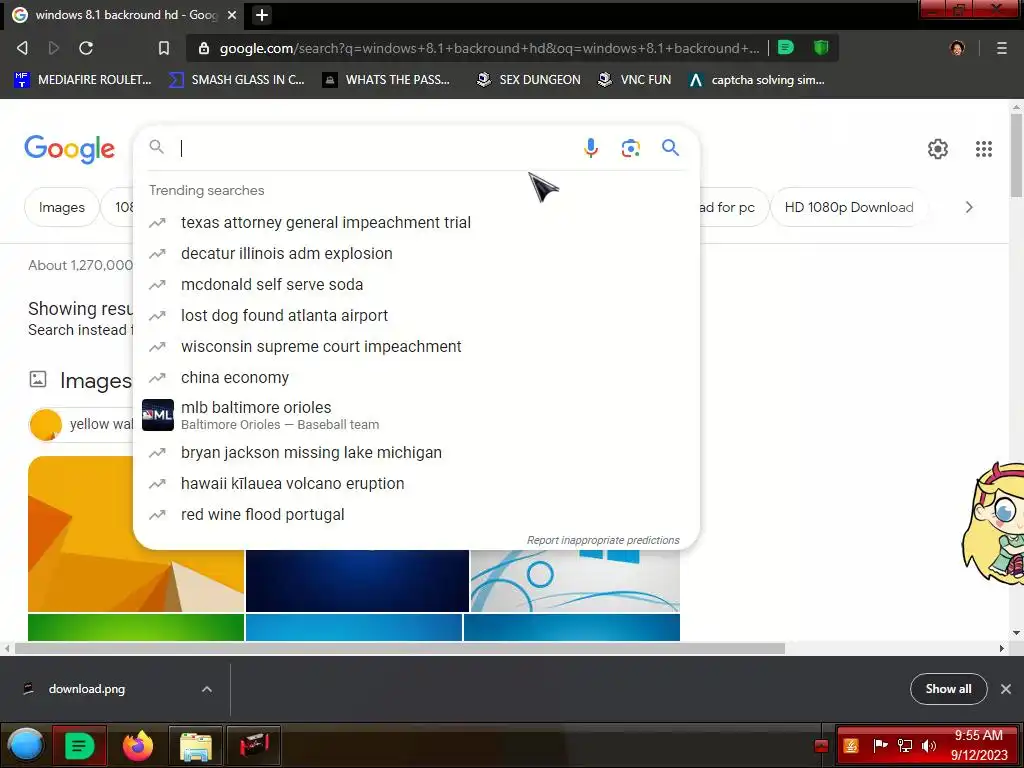Open the browser profile avatar
1024x768 pixels.
957,48
